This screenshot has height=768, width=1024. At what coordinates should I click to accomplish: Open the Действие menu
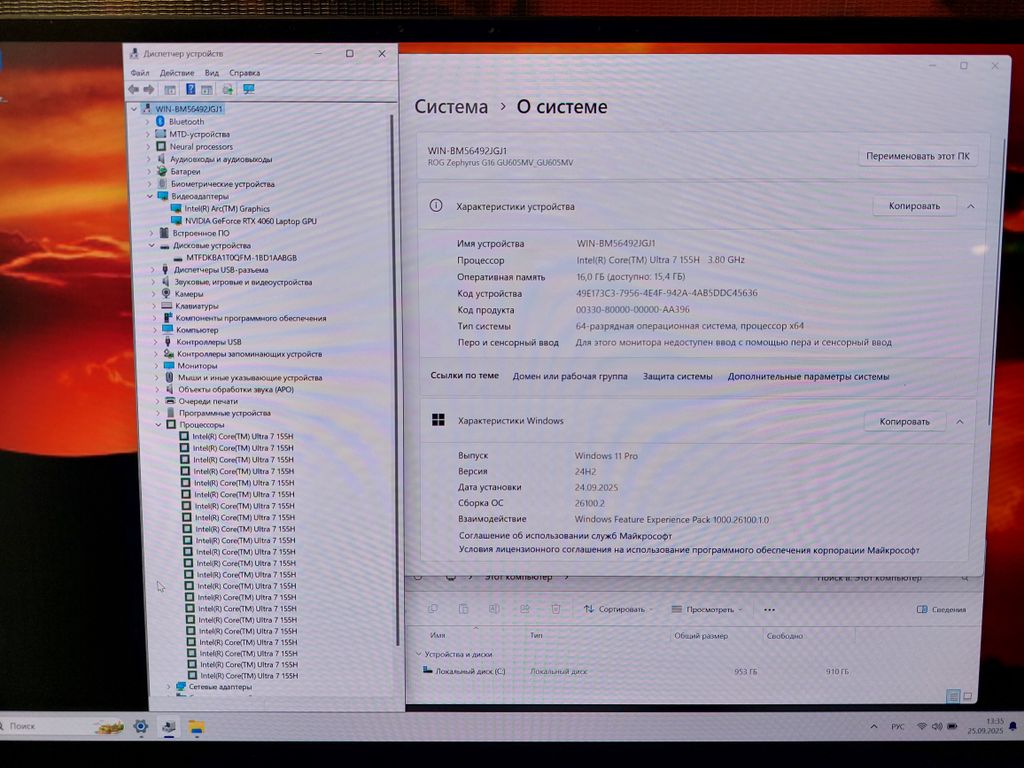(x=176, y=73)
